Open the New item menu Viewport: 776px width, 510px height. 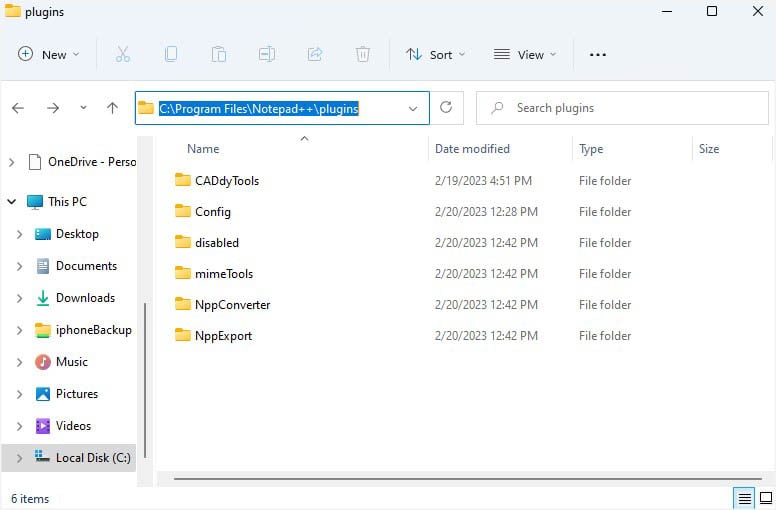(x=48, y=54)
